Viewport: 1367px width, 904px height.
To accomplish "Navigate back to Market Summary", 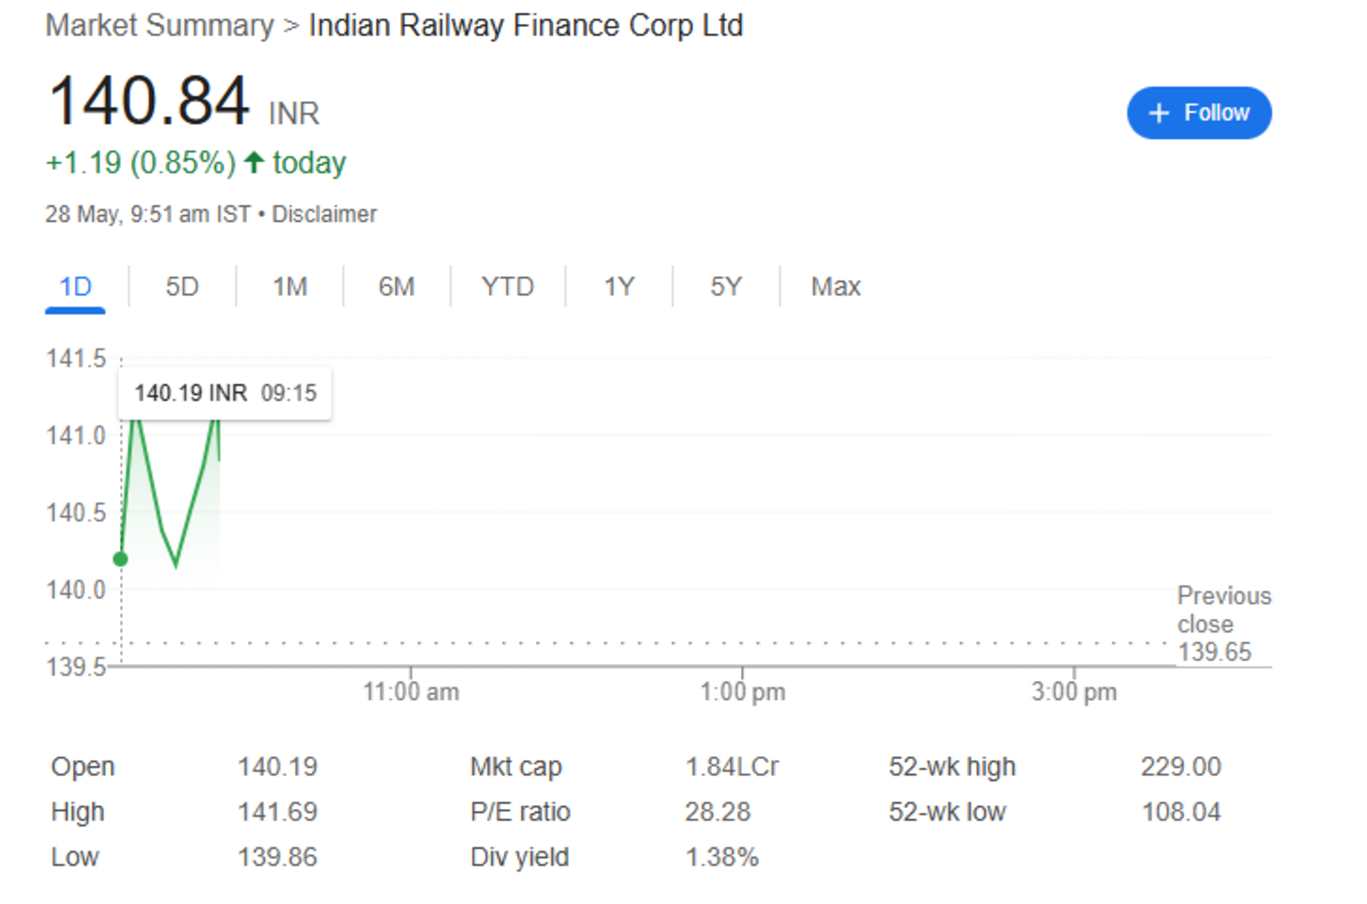I will click(158, 25).
